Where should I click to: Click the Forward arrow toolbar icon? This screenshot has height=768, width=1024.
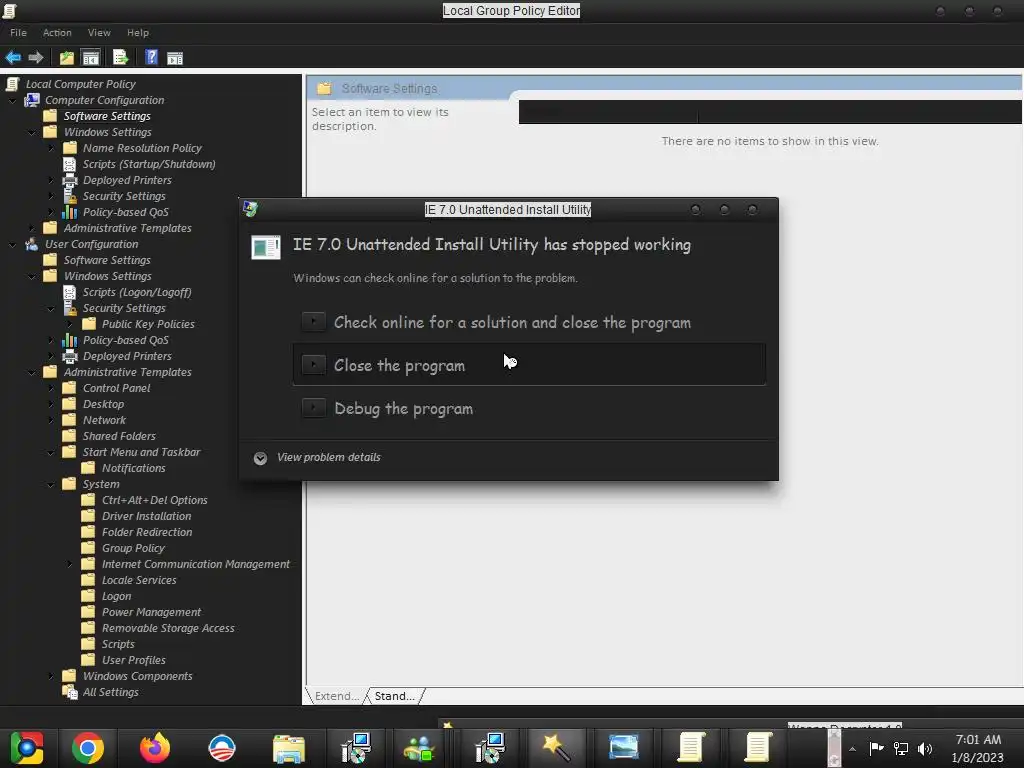click(36, 57)
